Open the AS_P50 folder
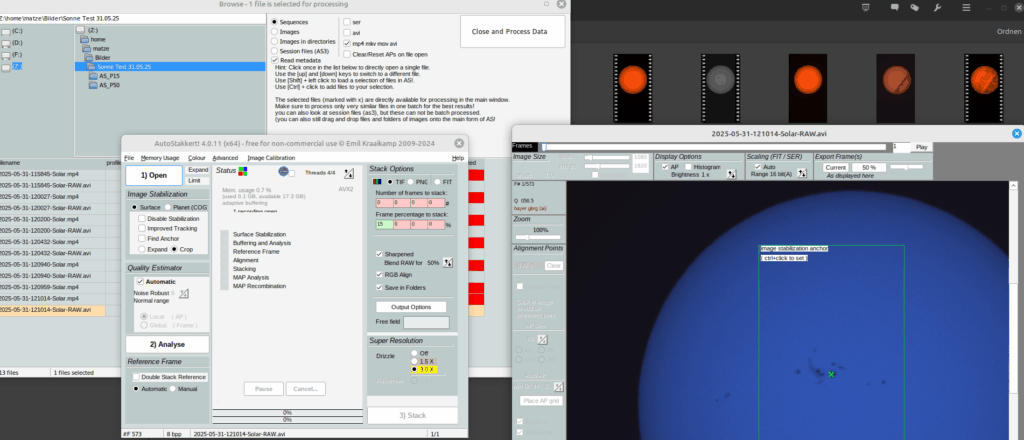1024x440 pixels. click(104, 85)
